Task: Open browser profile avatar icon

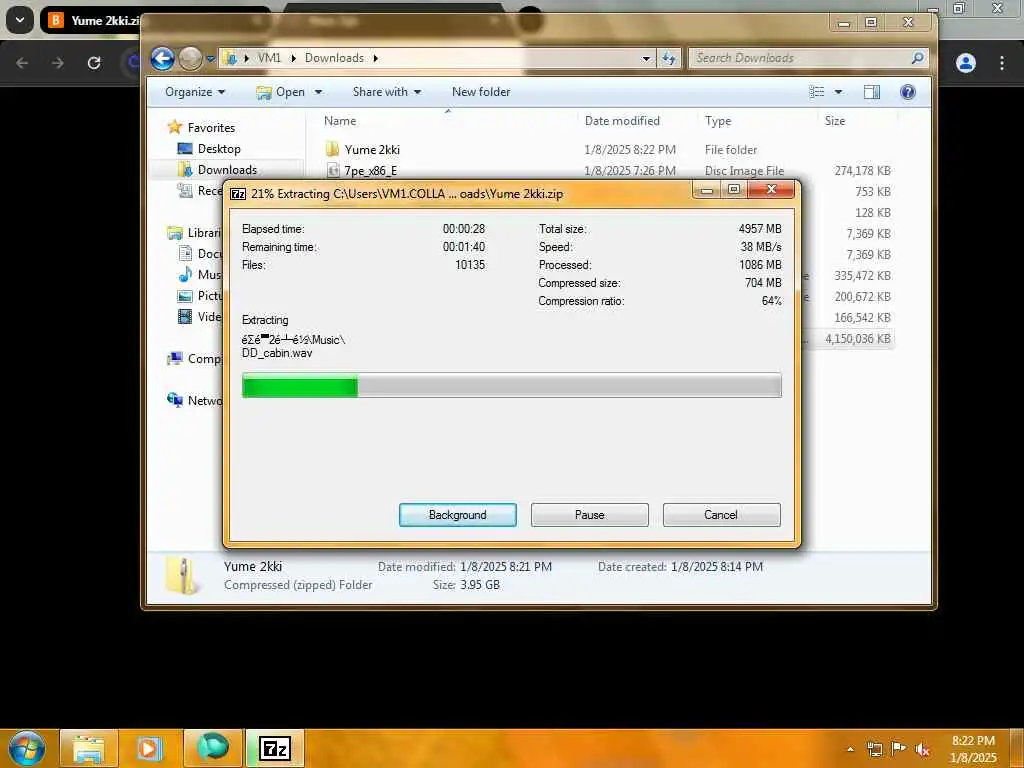Action: (x=966, y=63)
